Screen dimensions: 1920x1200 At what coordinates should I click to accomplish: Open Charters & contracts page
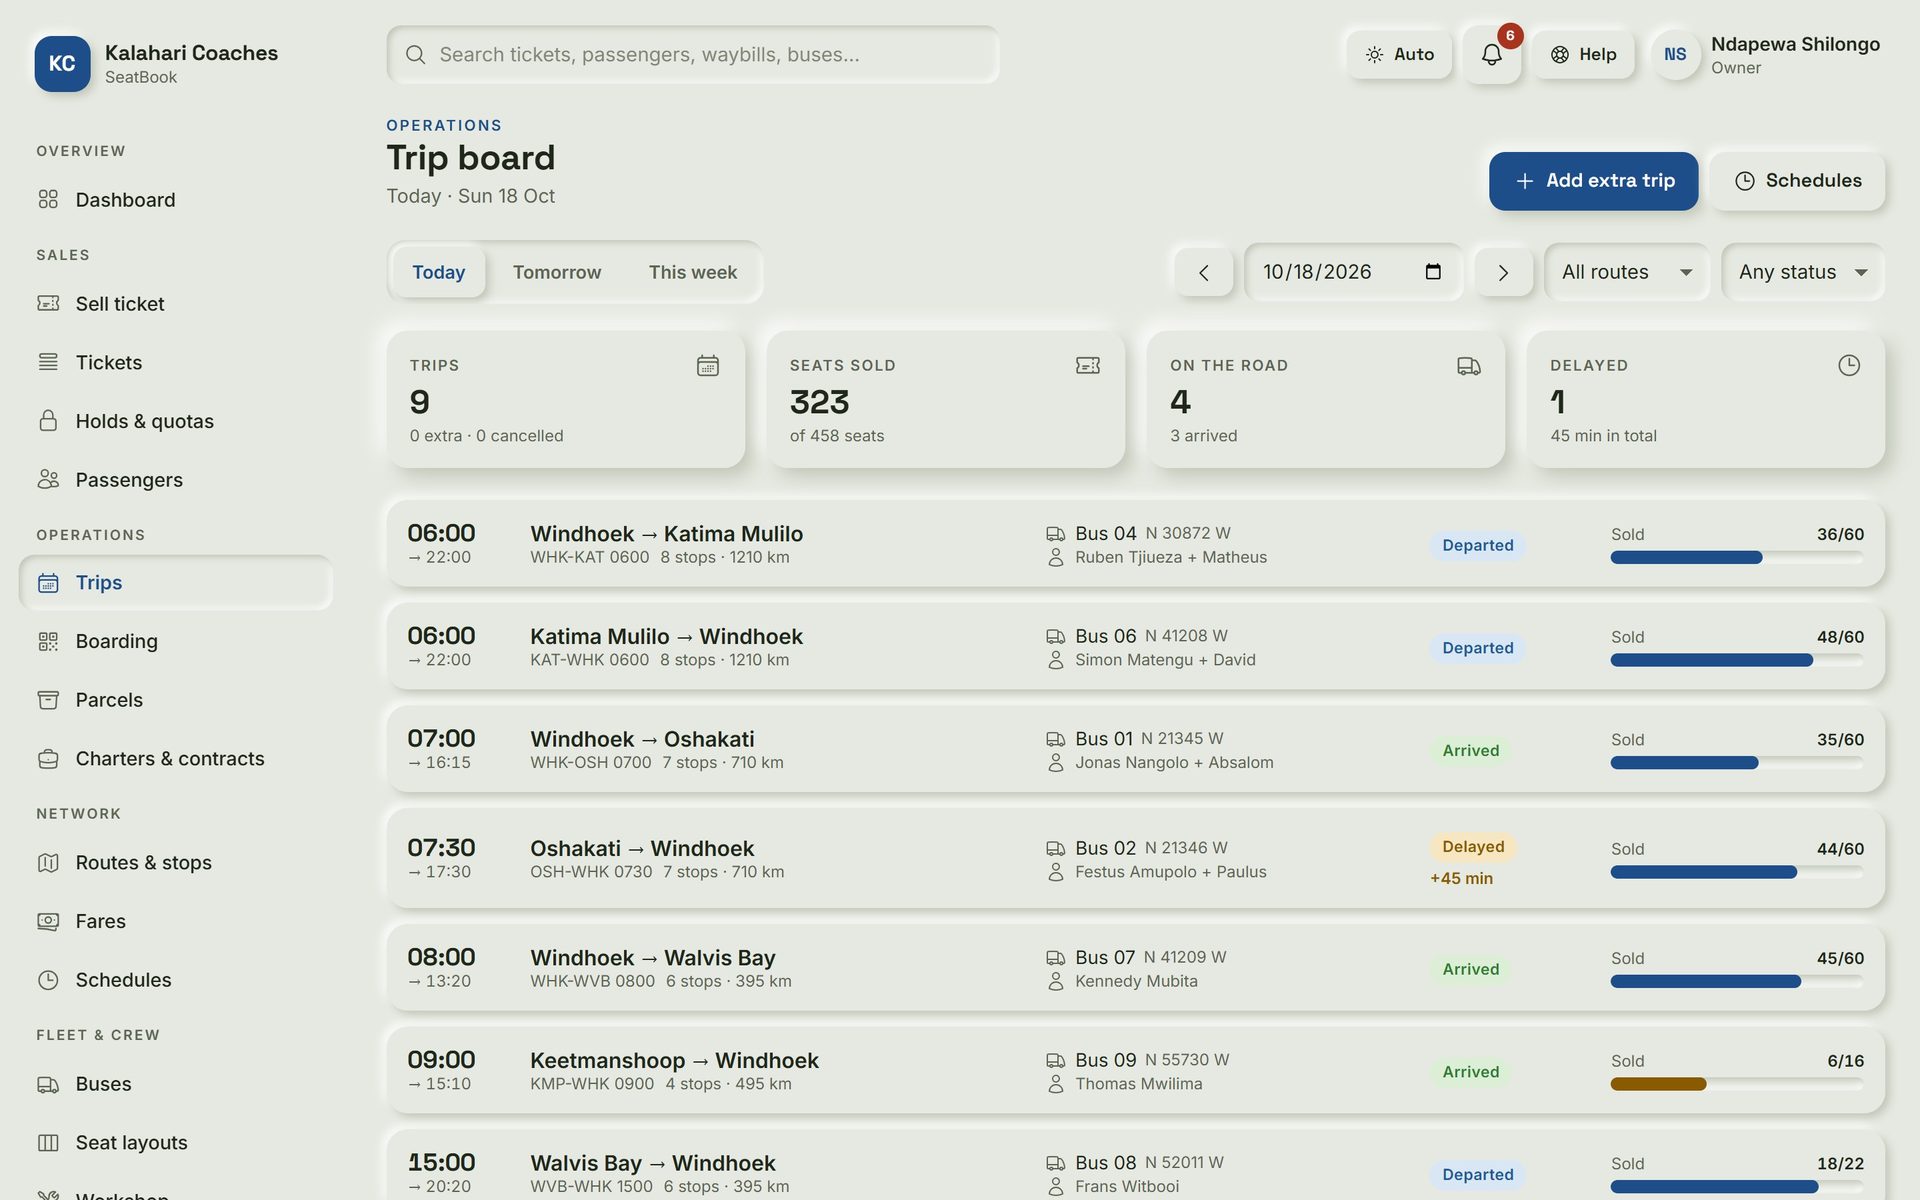coord(176,759)
